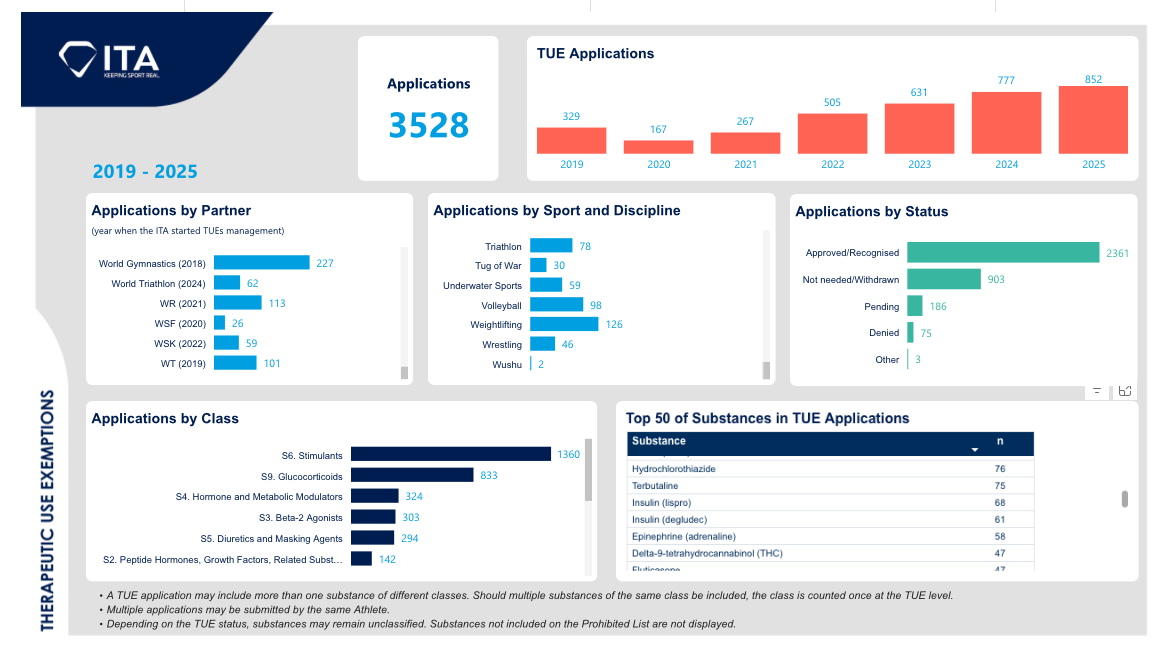Click the sort arrow in Substance column header
1164x646 pixels.
[x=974, y=450]
